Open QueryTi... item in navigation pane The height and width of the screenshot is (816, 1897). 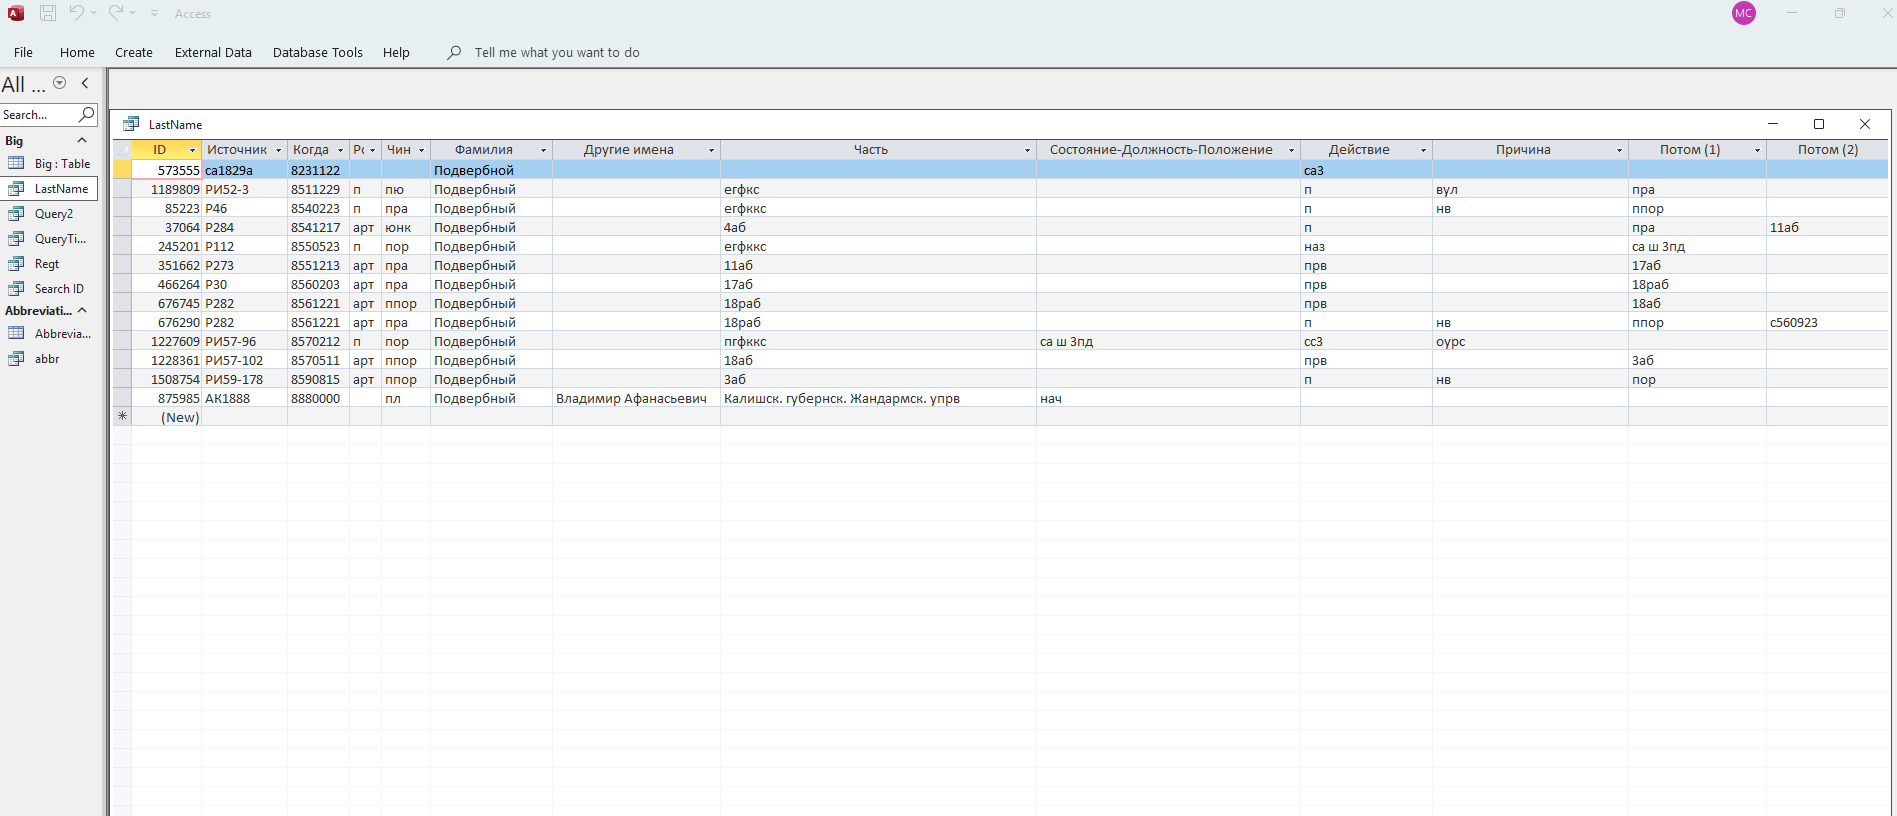pos(49,238)
